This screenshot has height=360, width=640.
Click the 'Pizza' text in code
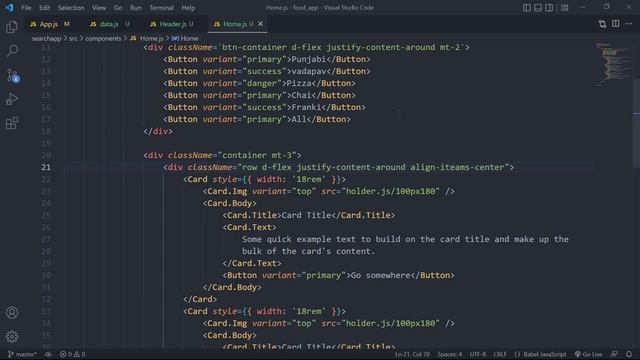tap(299, 83)
